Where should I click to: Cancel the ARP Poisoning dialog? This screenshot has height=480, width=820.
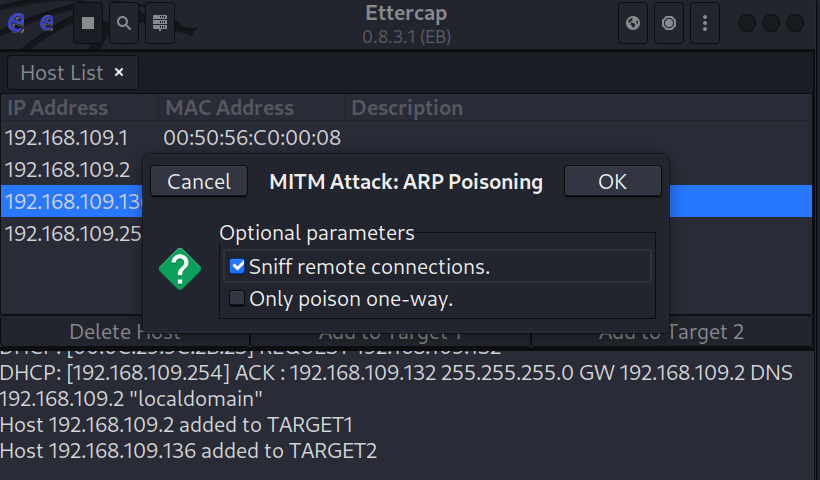pos(199,182)
